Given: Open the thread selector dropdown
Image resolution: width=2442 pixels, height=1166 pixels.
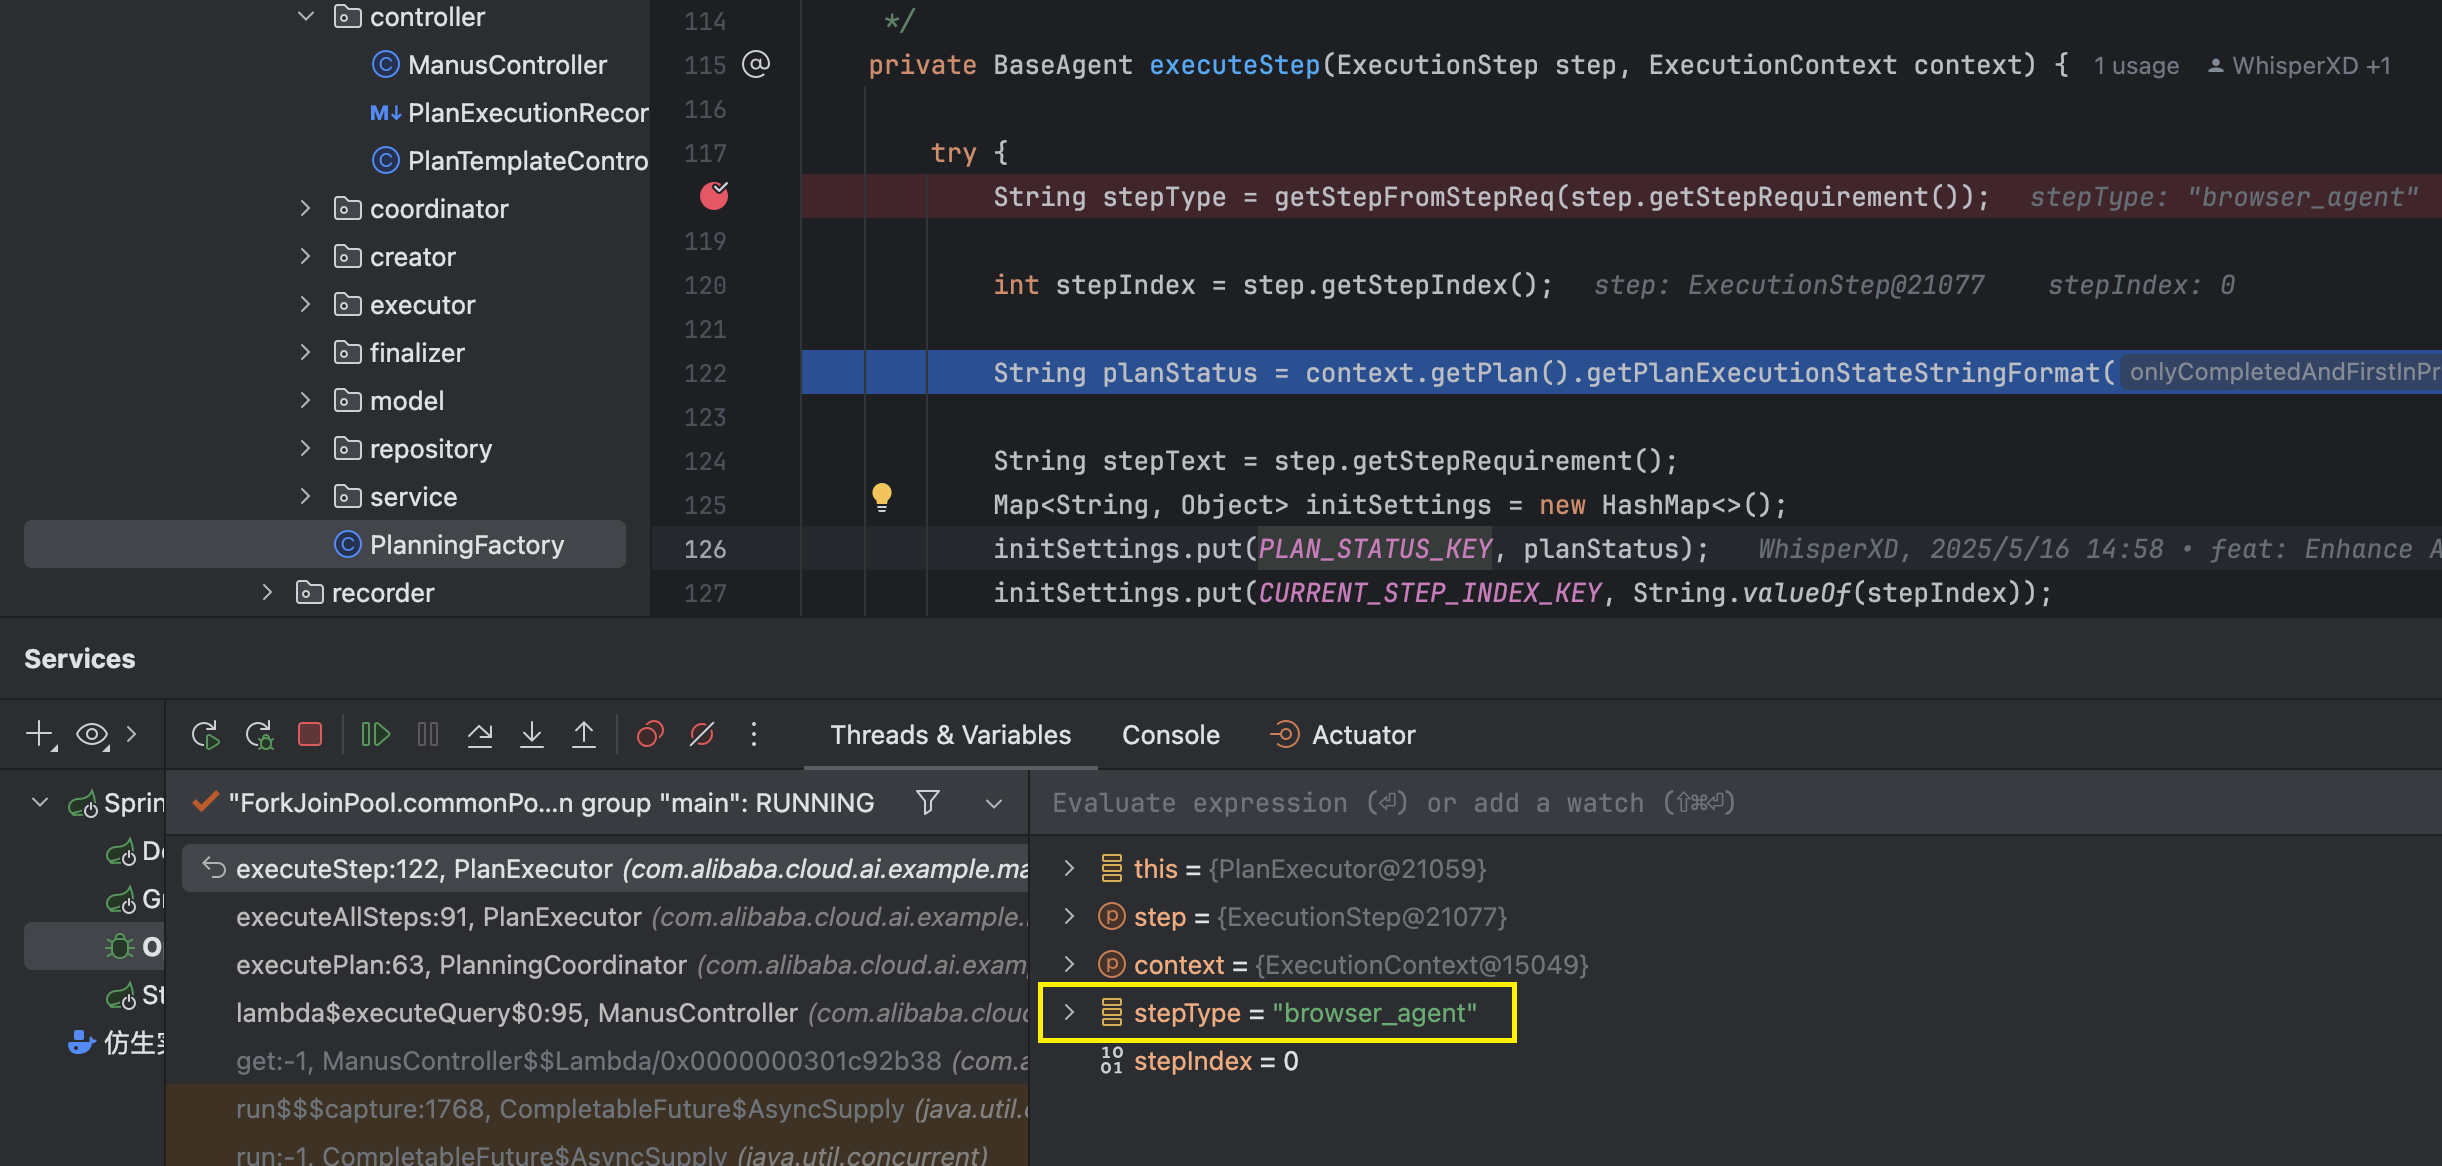Looking at the screenshot, I should [993, 804].
